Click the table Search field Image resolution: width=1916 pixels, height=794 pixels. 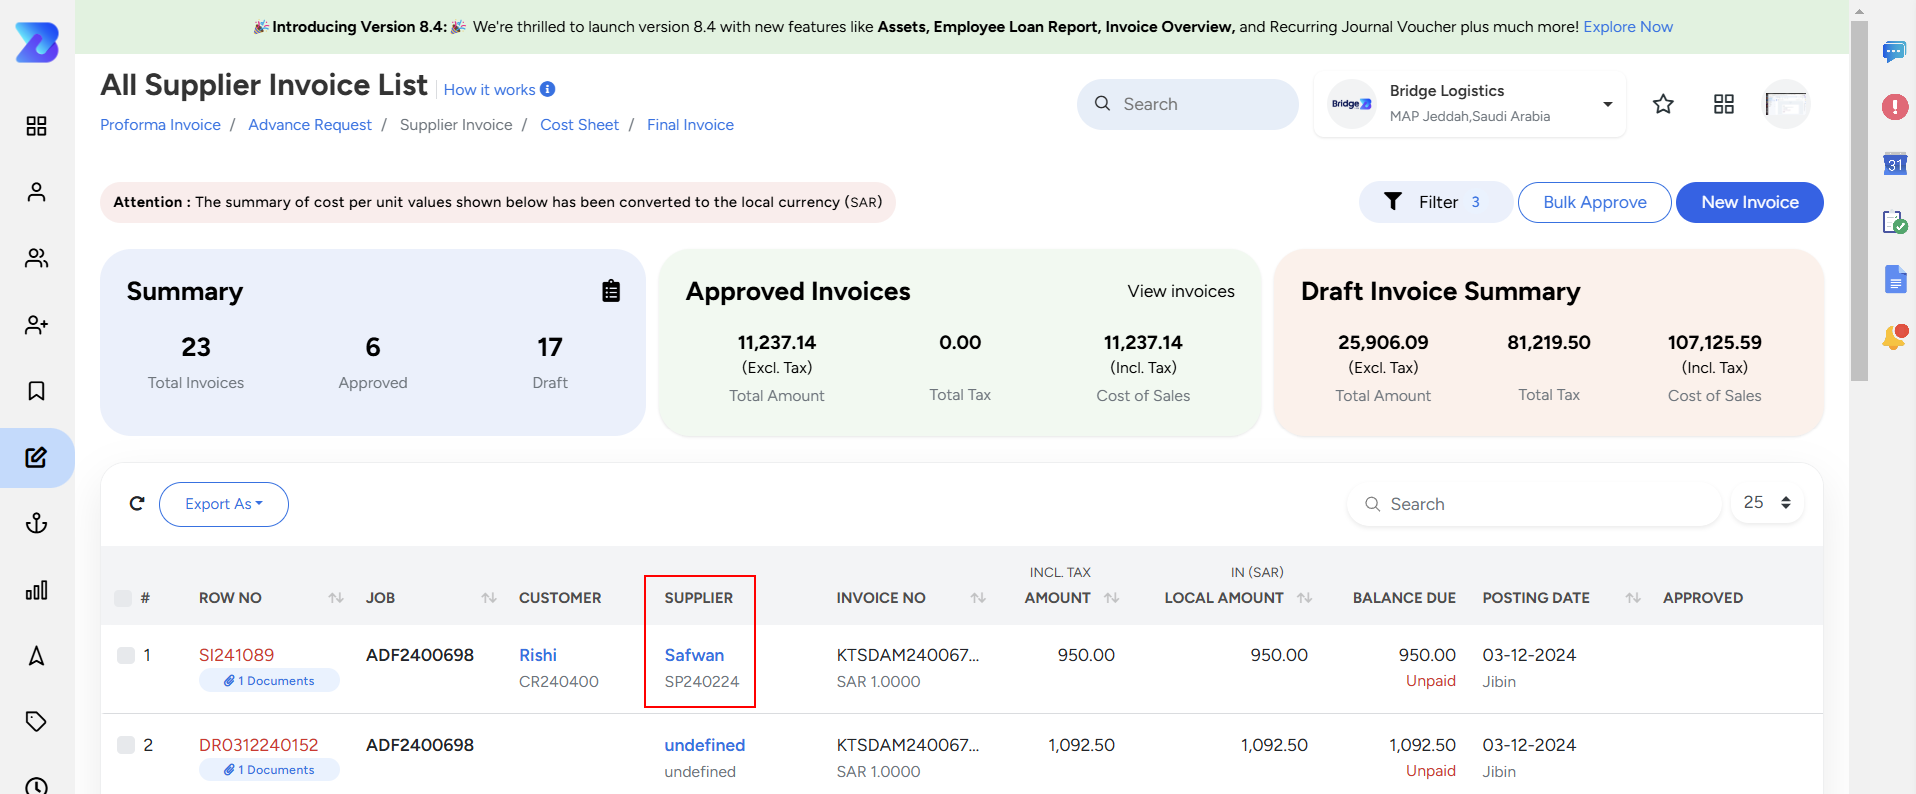point(1534,504)
